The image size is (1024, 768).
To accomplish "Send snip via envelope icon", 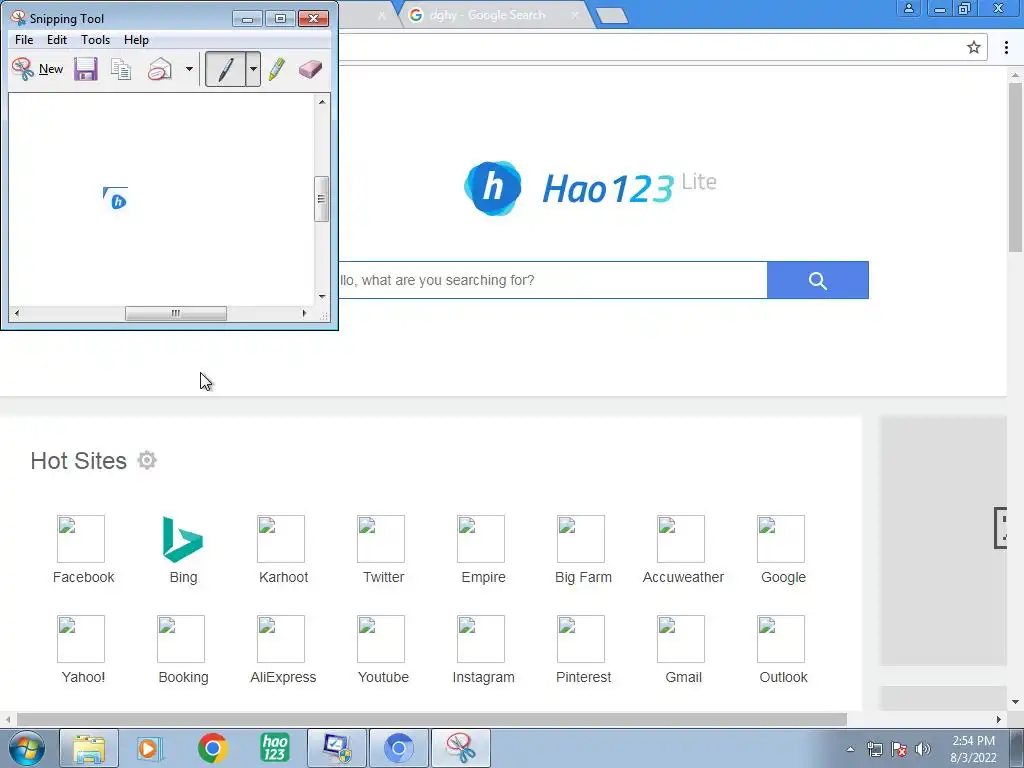I will pyautogui.click(x=159, y=69).
